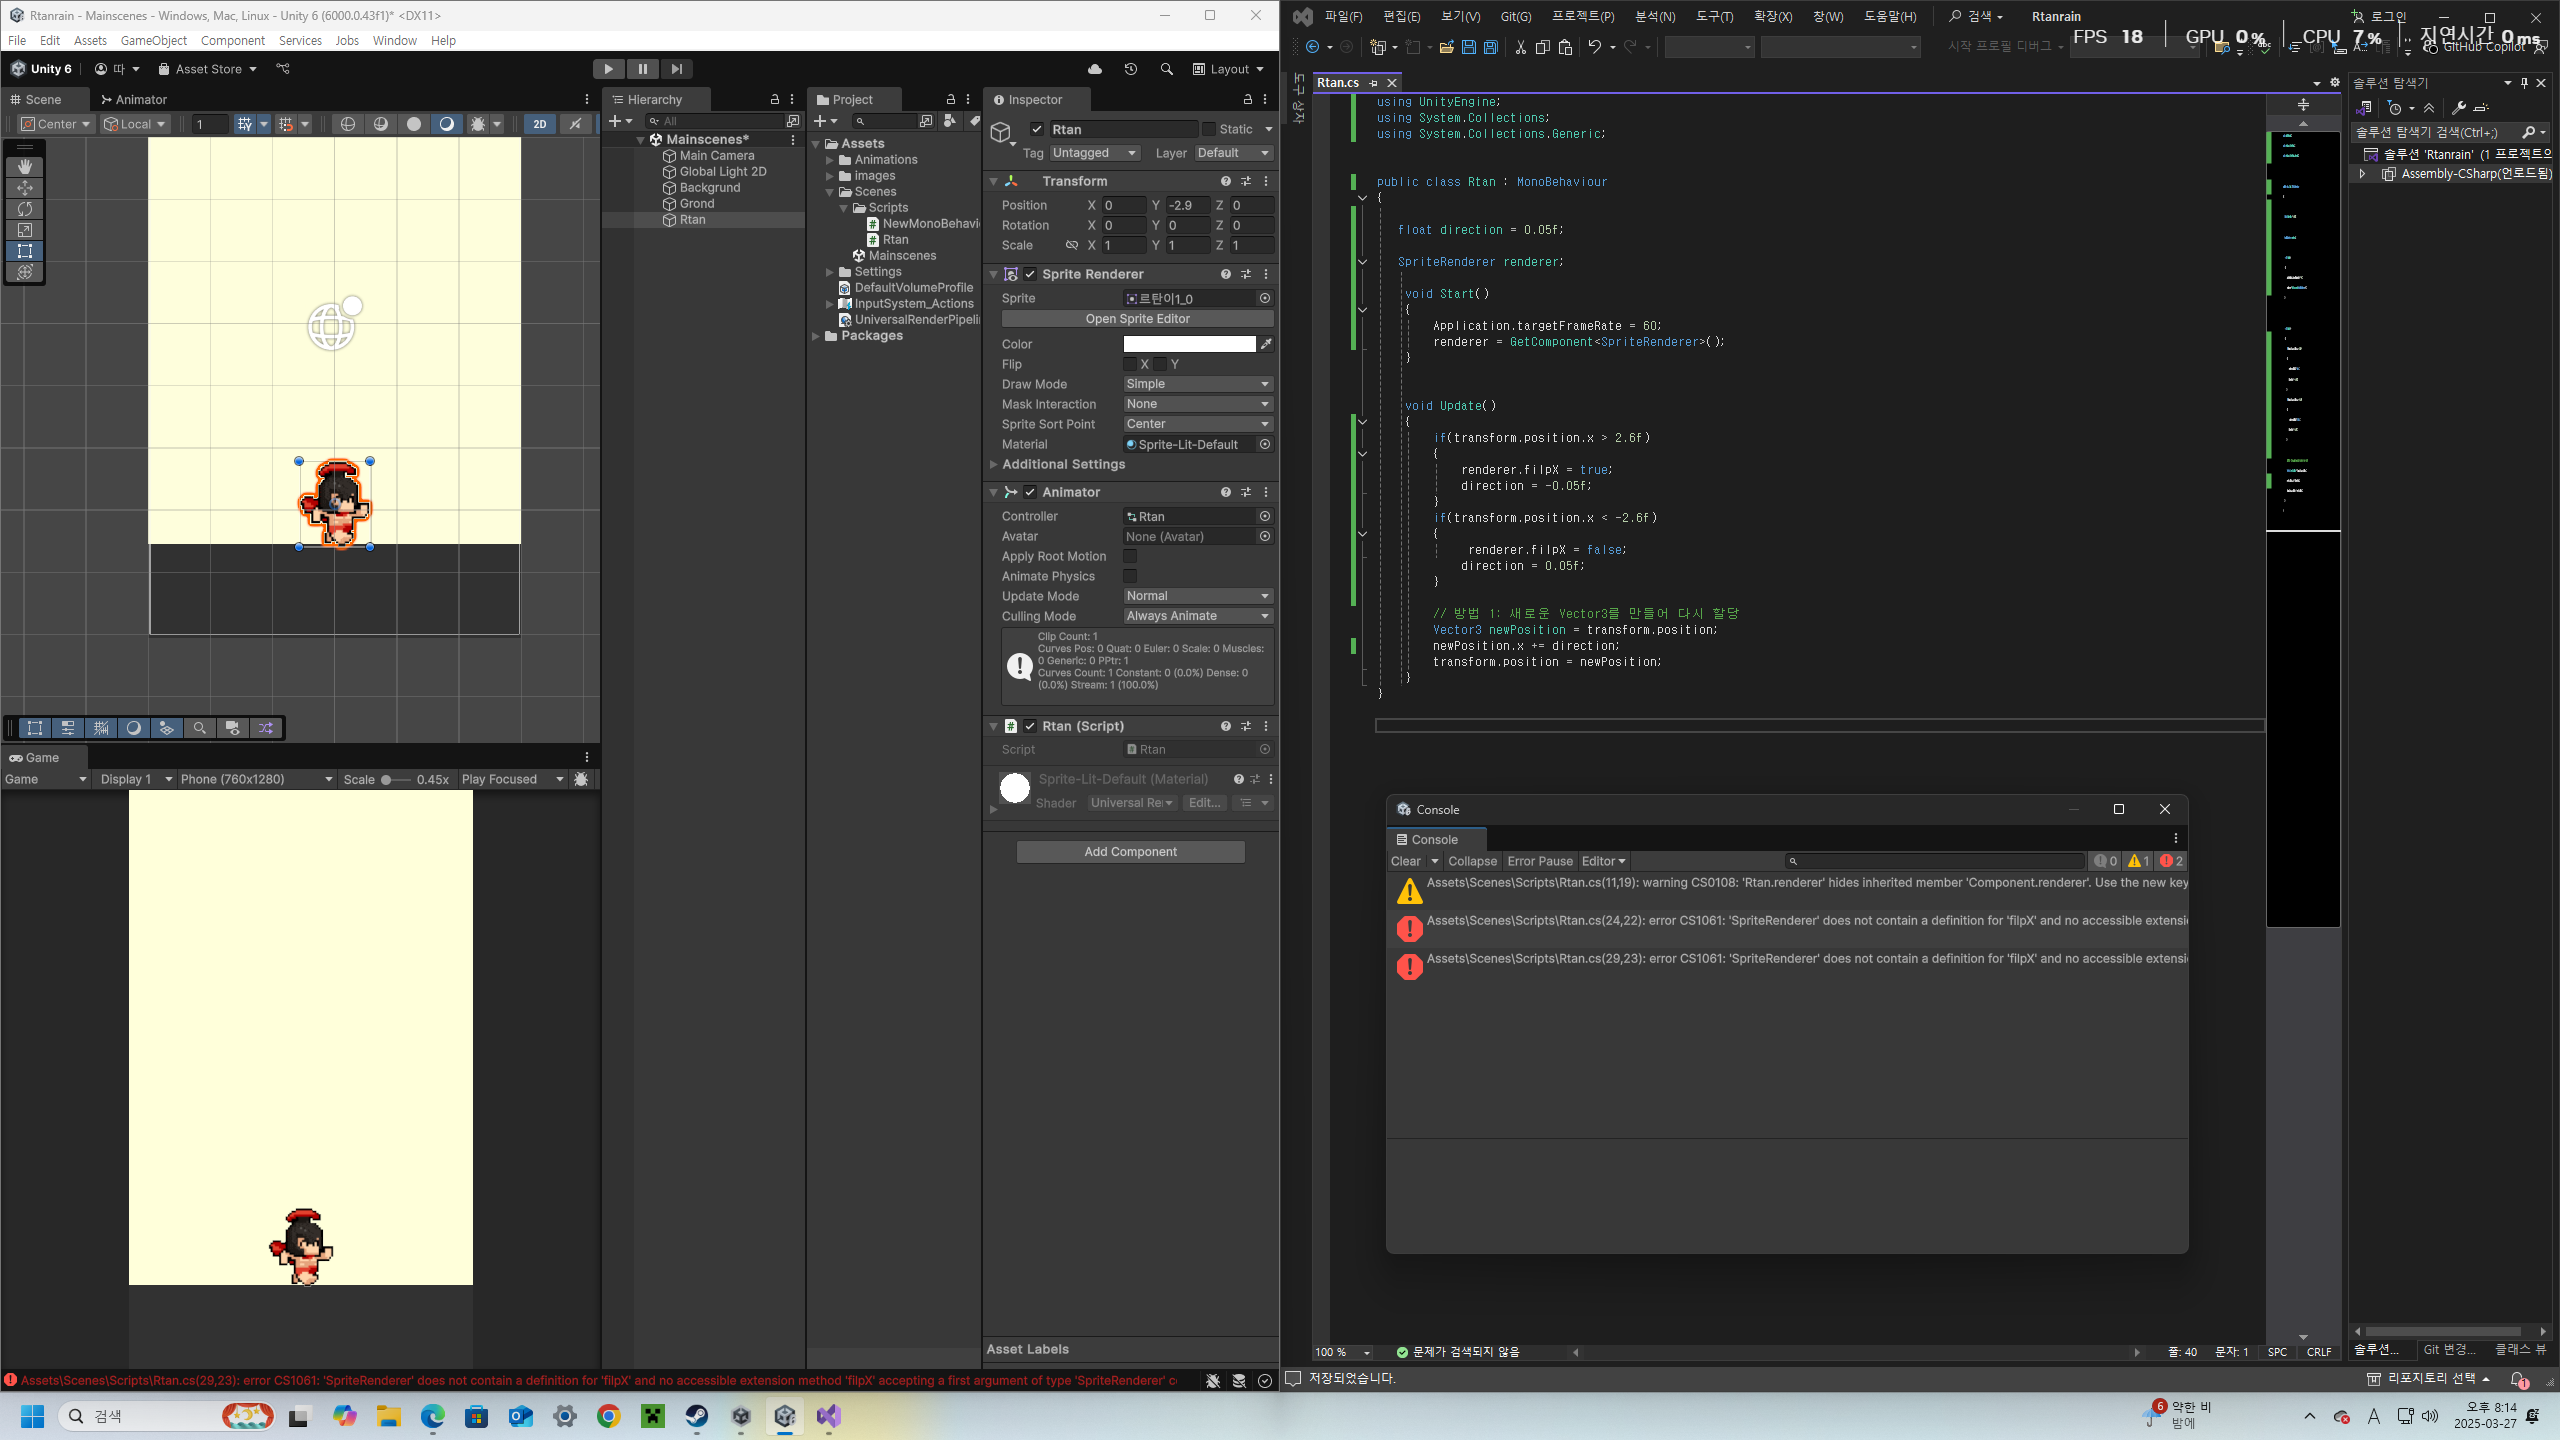Start Play mode in Unity
The width and height of the screenshot is (2560, 1440).
[x=608, y=69]
